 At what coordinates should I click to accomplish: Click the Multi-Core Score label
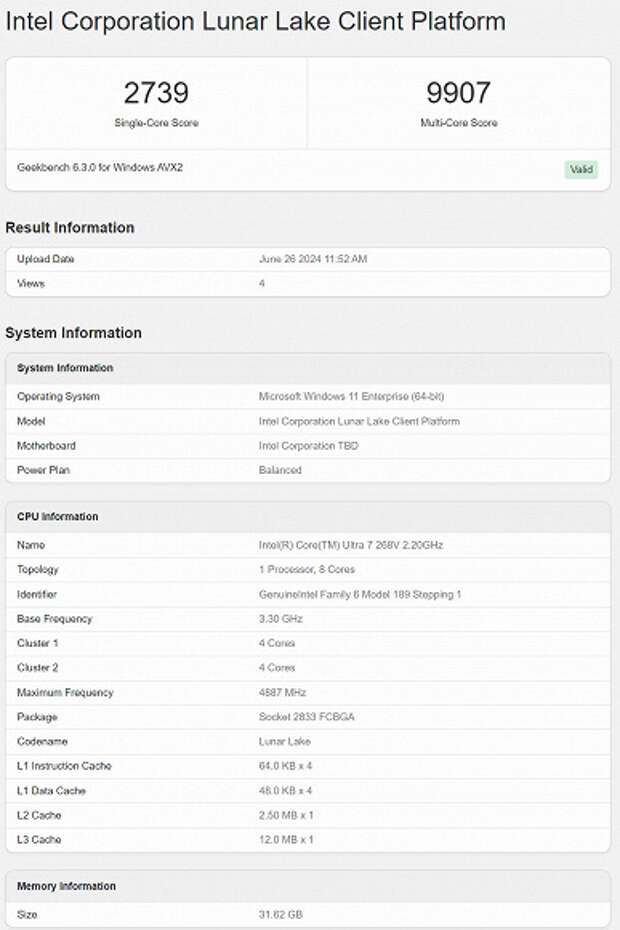click(x=459, y=123)
